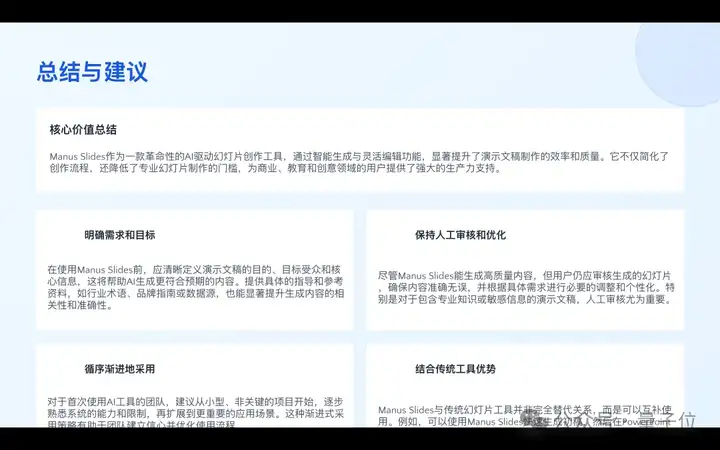The width and height of the screenshot is (720, 450).
Task: Click the paragraph beginning 在使用Manus Slides前
Action: click(x=196, y=287)
